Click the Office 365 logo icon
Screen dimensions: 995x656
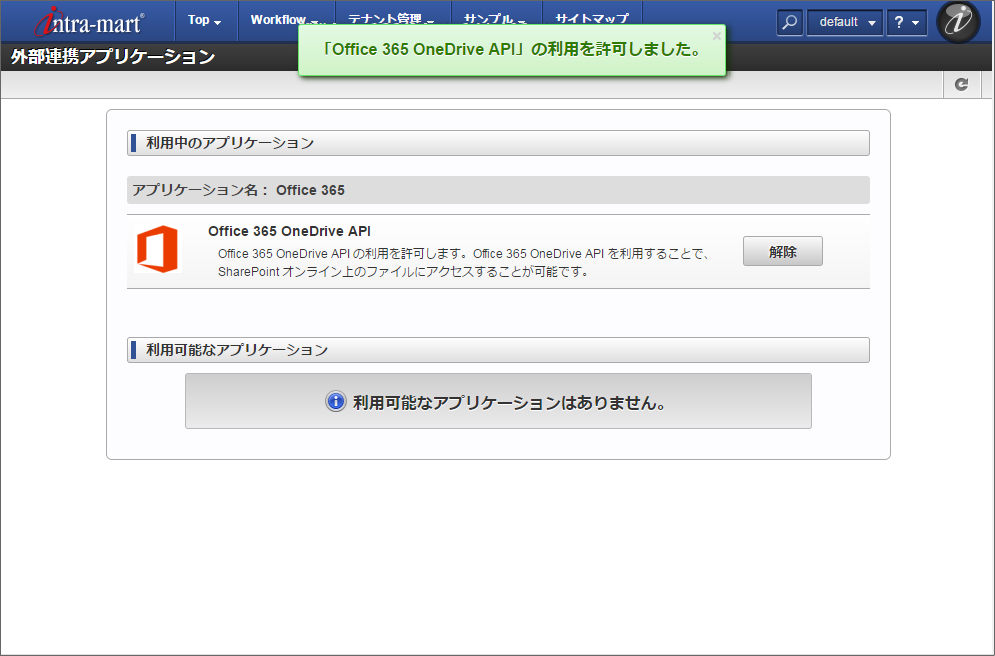(157, 249)
